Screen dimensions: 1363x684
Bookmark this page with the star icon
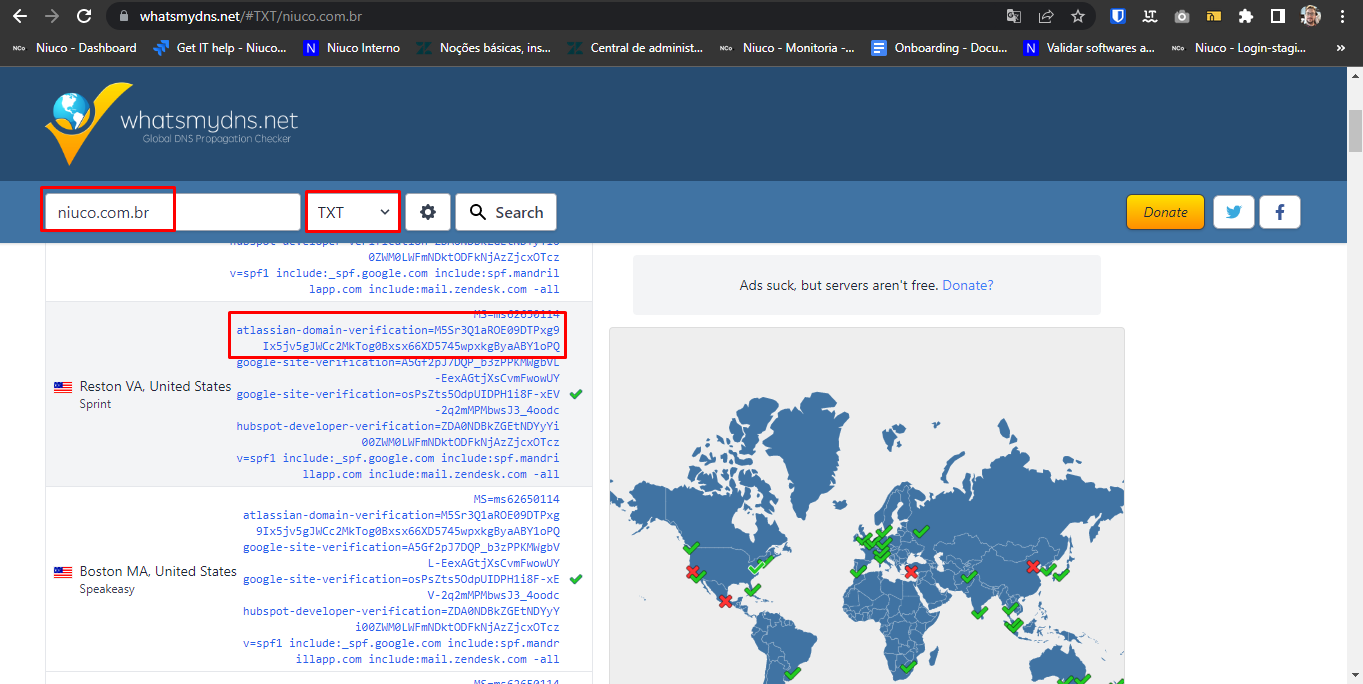[1077, 16]
